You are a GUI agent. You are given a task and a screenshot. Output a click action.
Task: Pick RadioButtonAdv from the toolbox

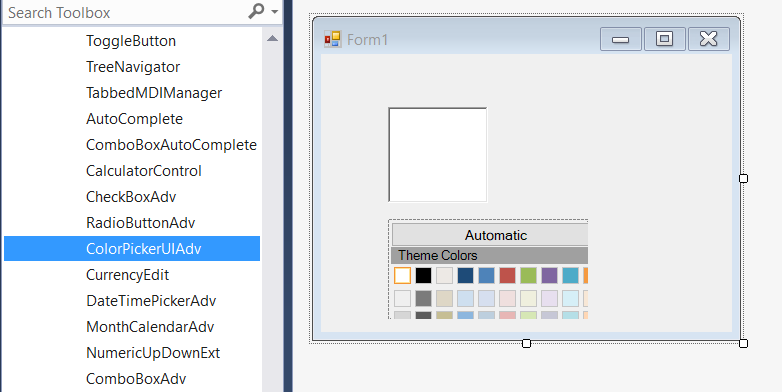tap(140, 222)
